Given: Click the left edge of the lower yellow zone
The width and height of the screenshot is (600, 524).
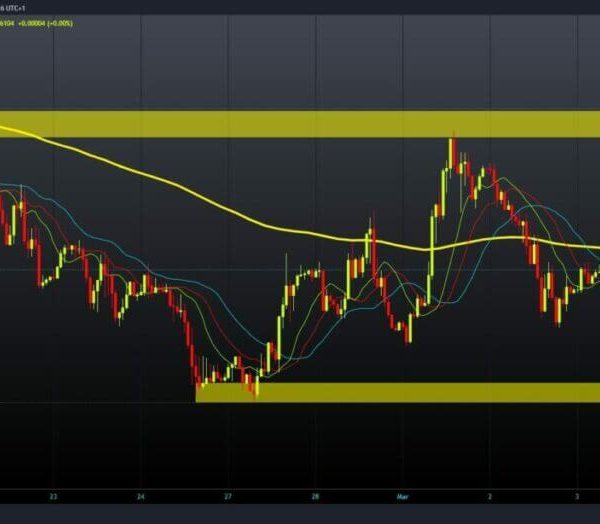Looking at the screenshot, I should [x=198, y=392].
